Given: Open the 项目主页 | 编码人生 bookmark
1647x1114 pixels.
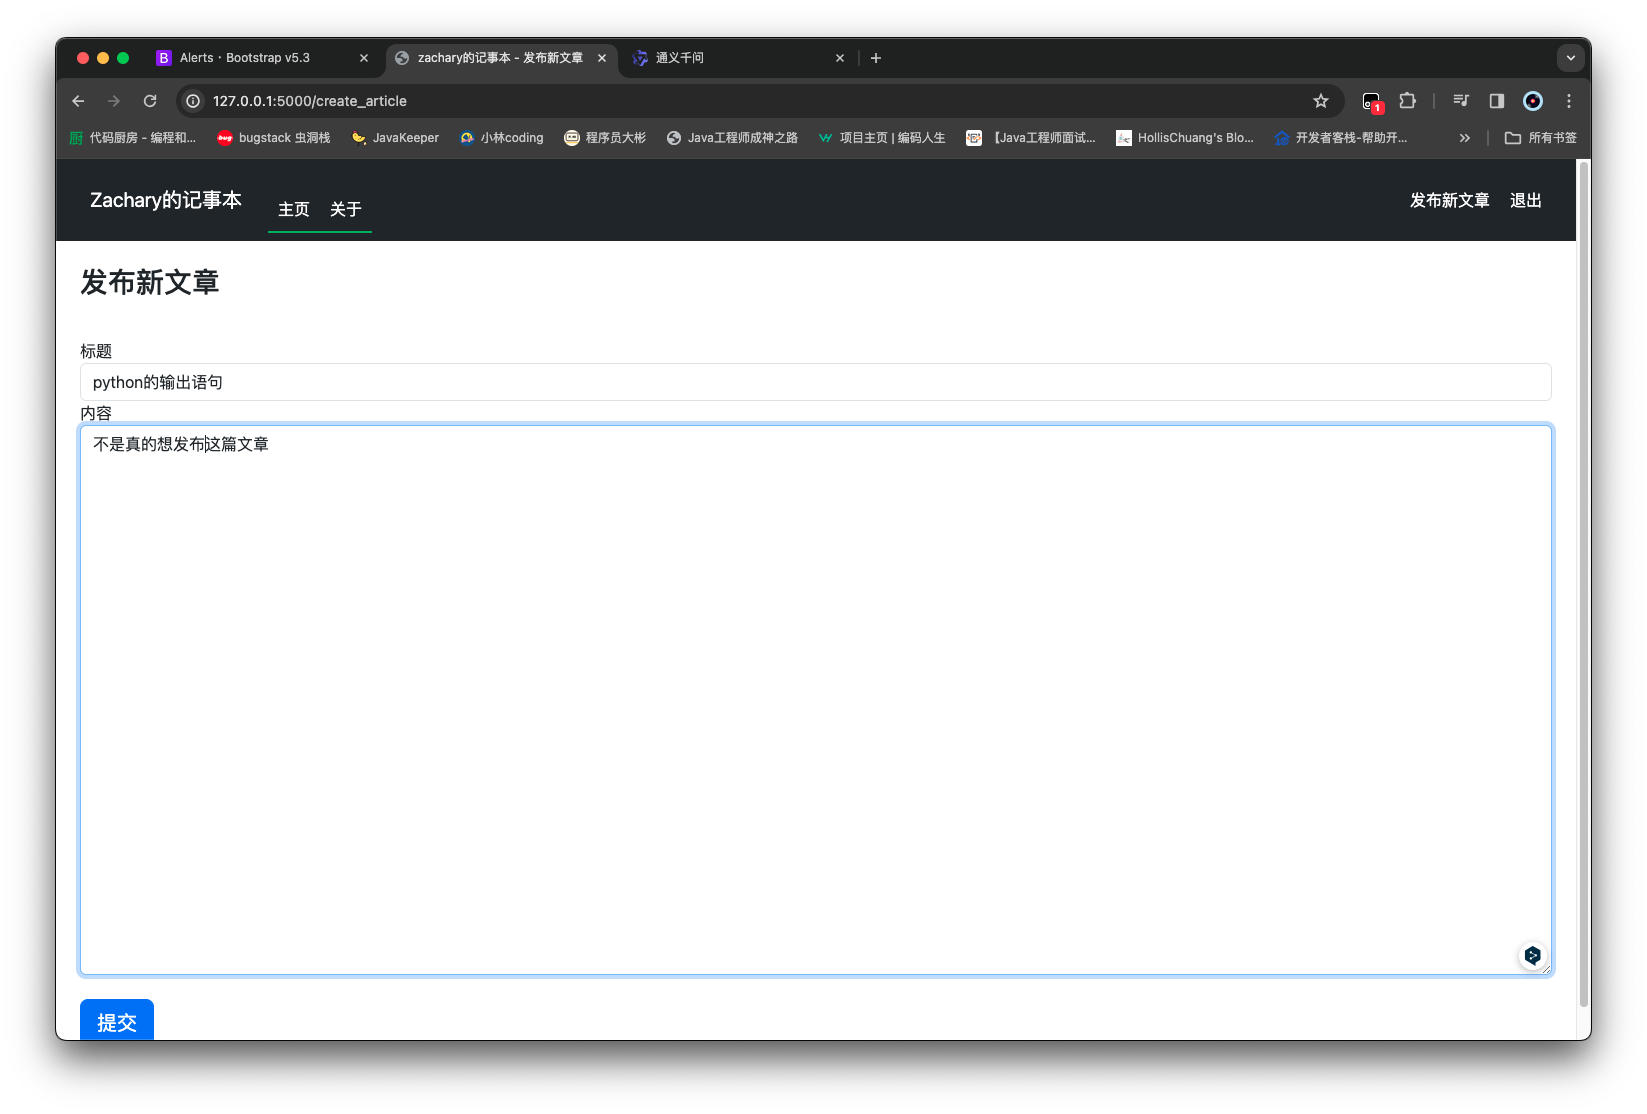Looking at the screenshot, I should point(881,138).
